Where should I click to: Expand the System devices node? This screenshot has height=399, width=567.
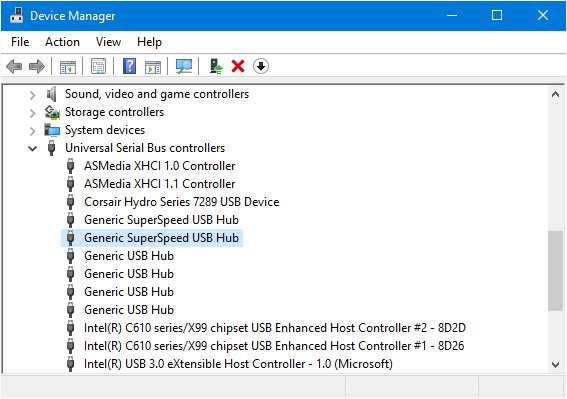[x=33, y=131]
